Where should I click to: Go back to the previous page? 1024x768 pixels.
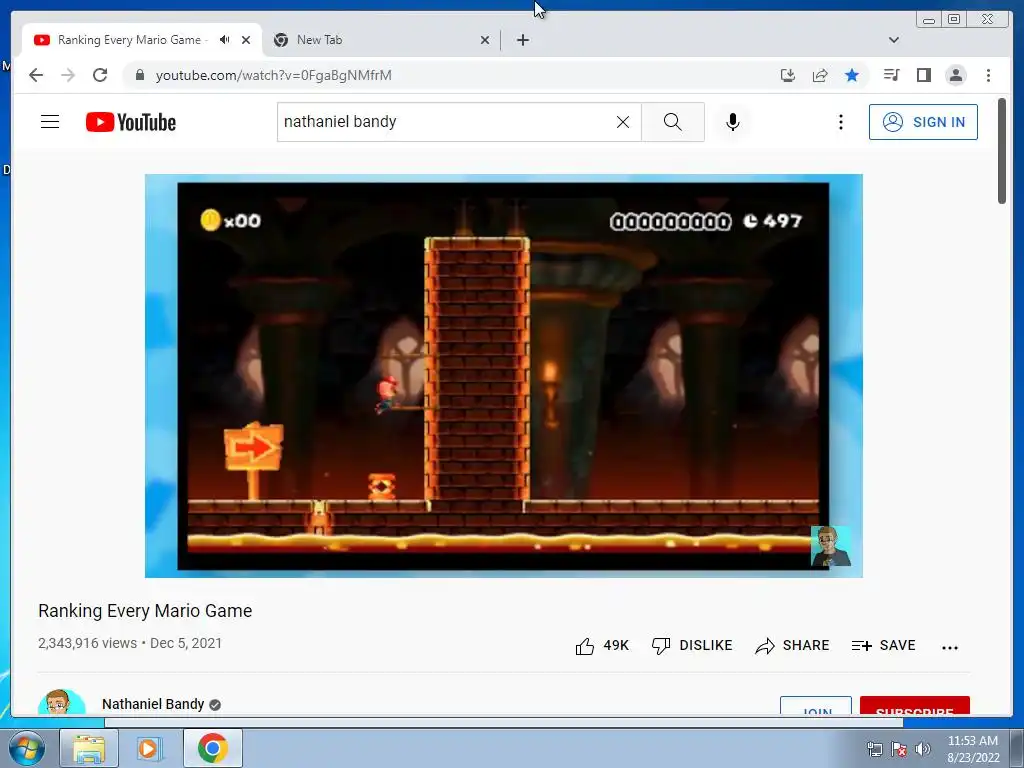[36, 75]
